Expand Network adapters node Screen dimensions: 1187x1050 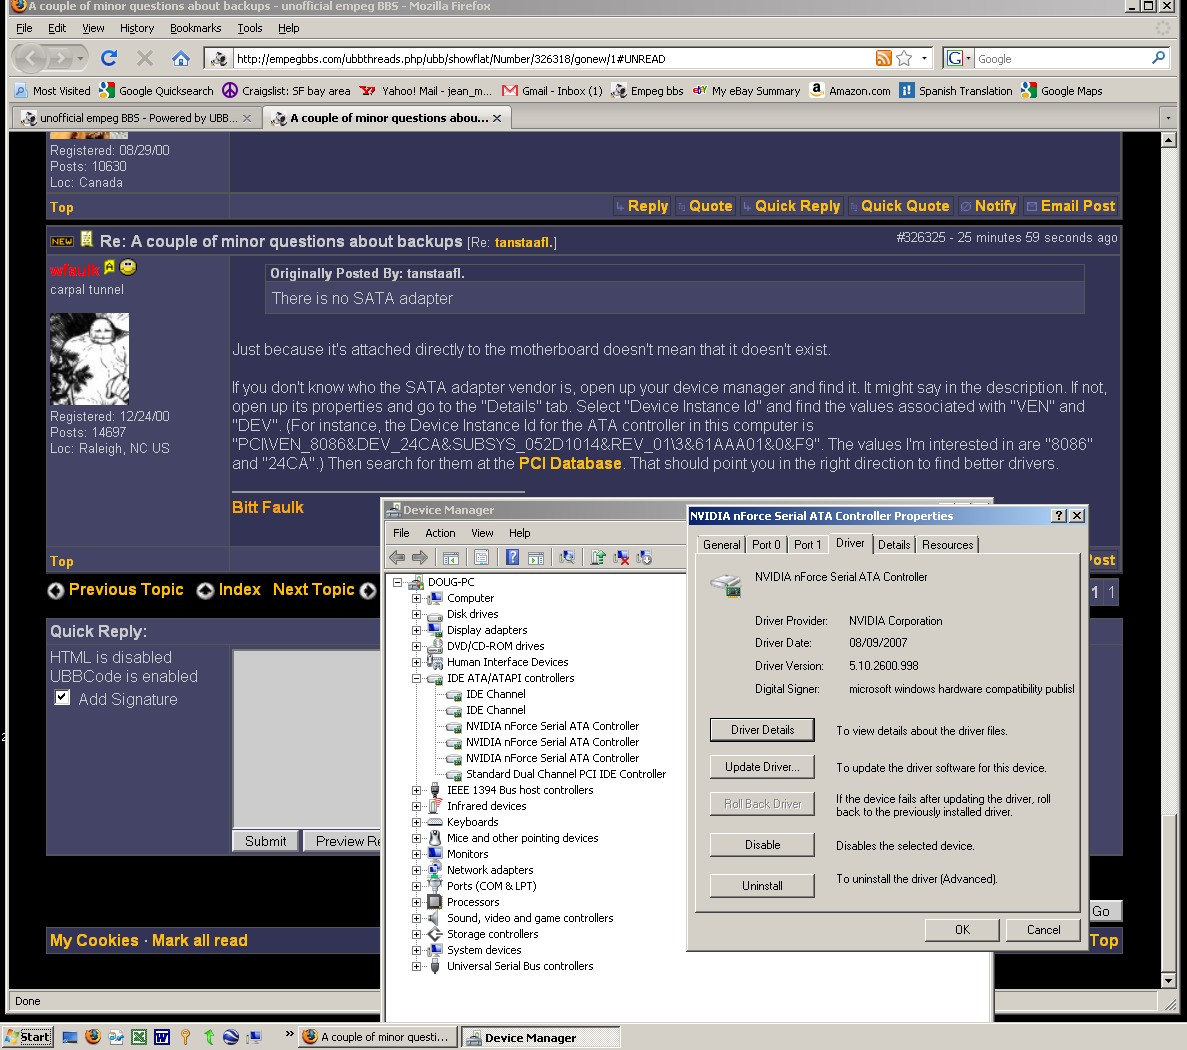(x=416, y=870)
